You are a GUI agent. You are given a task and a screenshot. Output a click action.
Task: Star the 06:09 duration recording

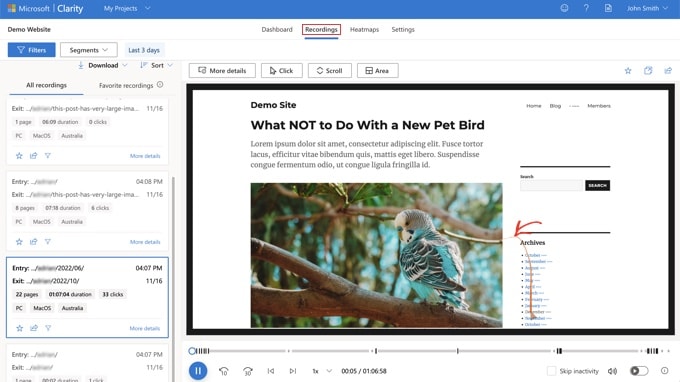tap(19, 156)
